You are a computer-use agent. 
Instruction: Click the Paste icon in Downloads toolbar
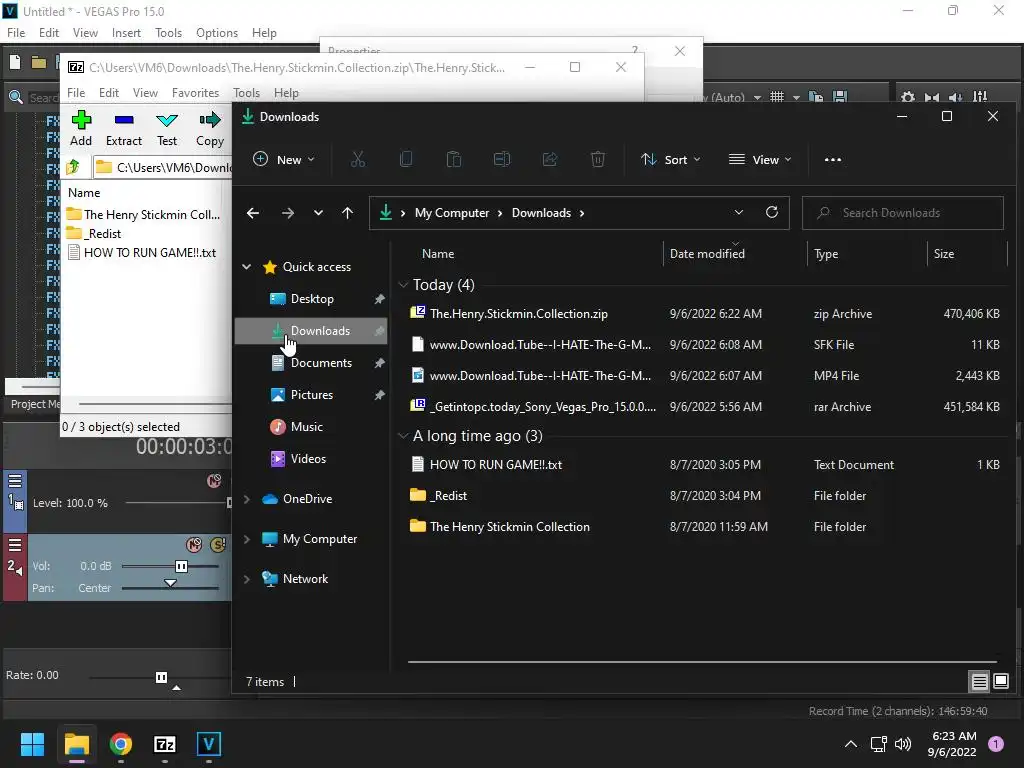pos(454,159)
